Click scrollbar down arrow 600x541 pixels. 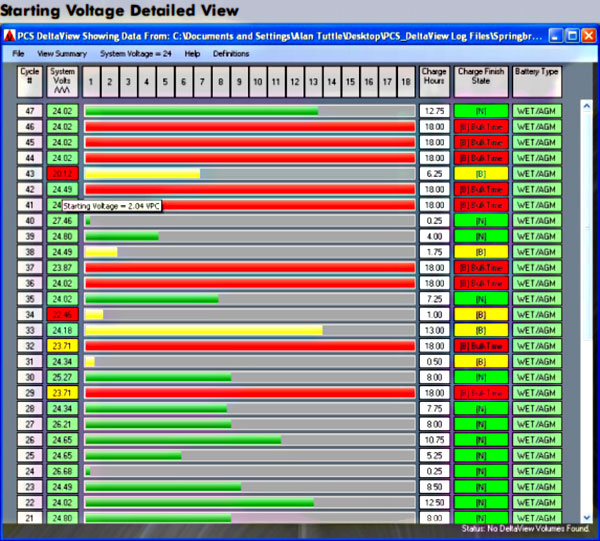coord(587,518)
